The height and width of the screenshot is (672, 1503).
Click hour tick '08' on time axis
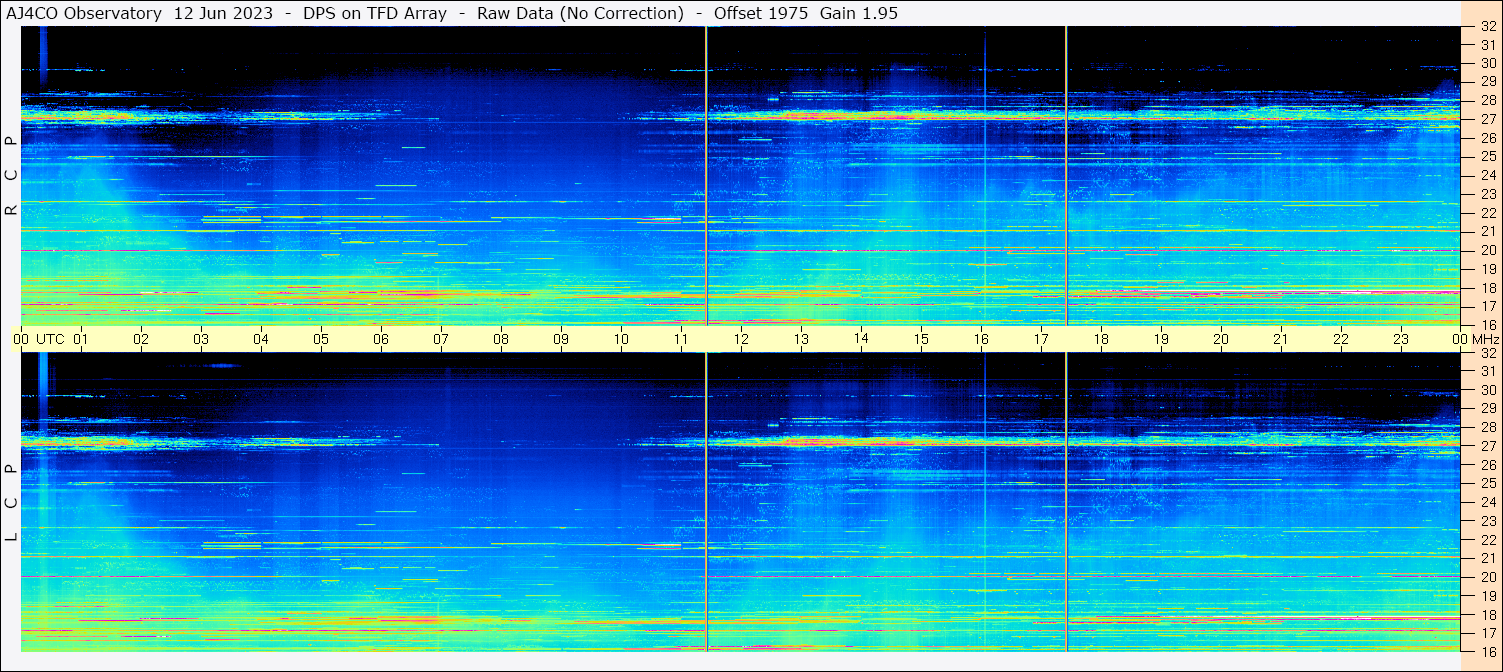tap(501, 339)
